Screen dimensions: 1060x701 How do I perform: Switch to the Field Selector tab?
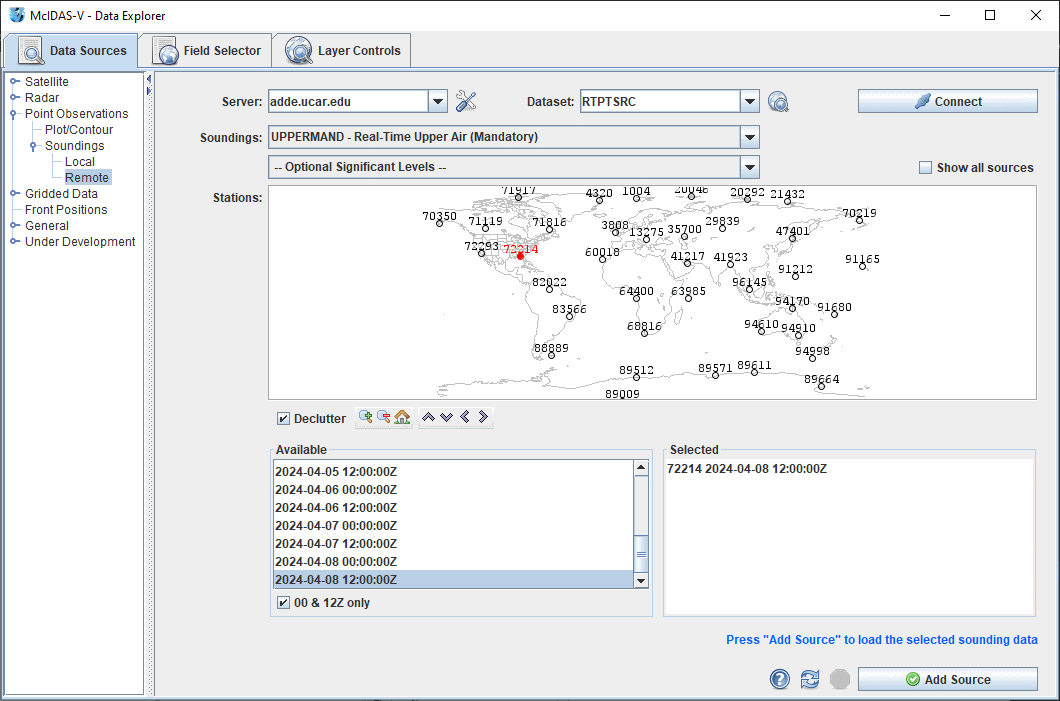click(206, 51)
